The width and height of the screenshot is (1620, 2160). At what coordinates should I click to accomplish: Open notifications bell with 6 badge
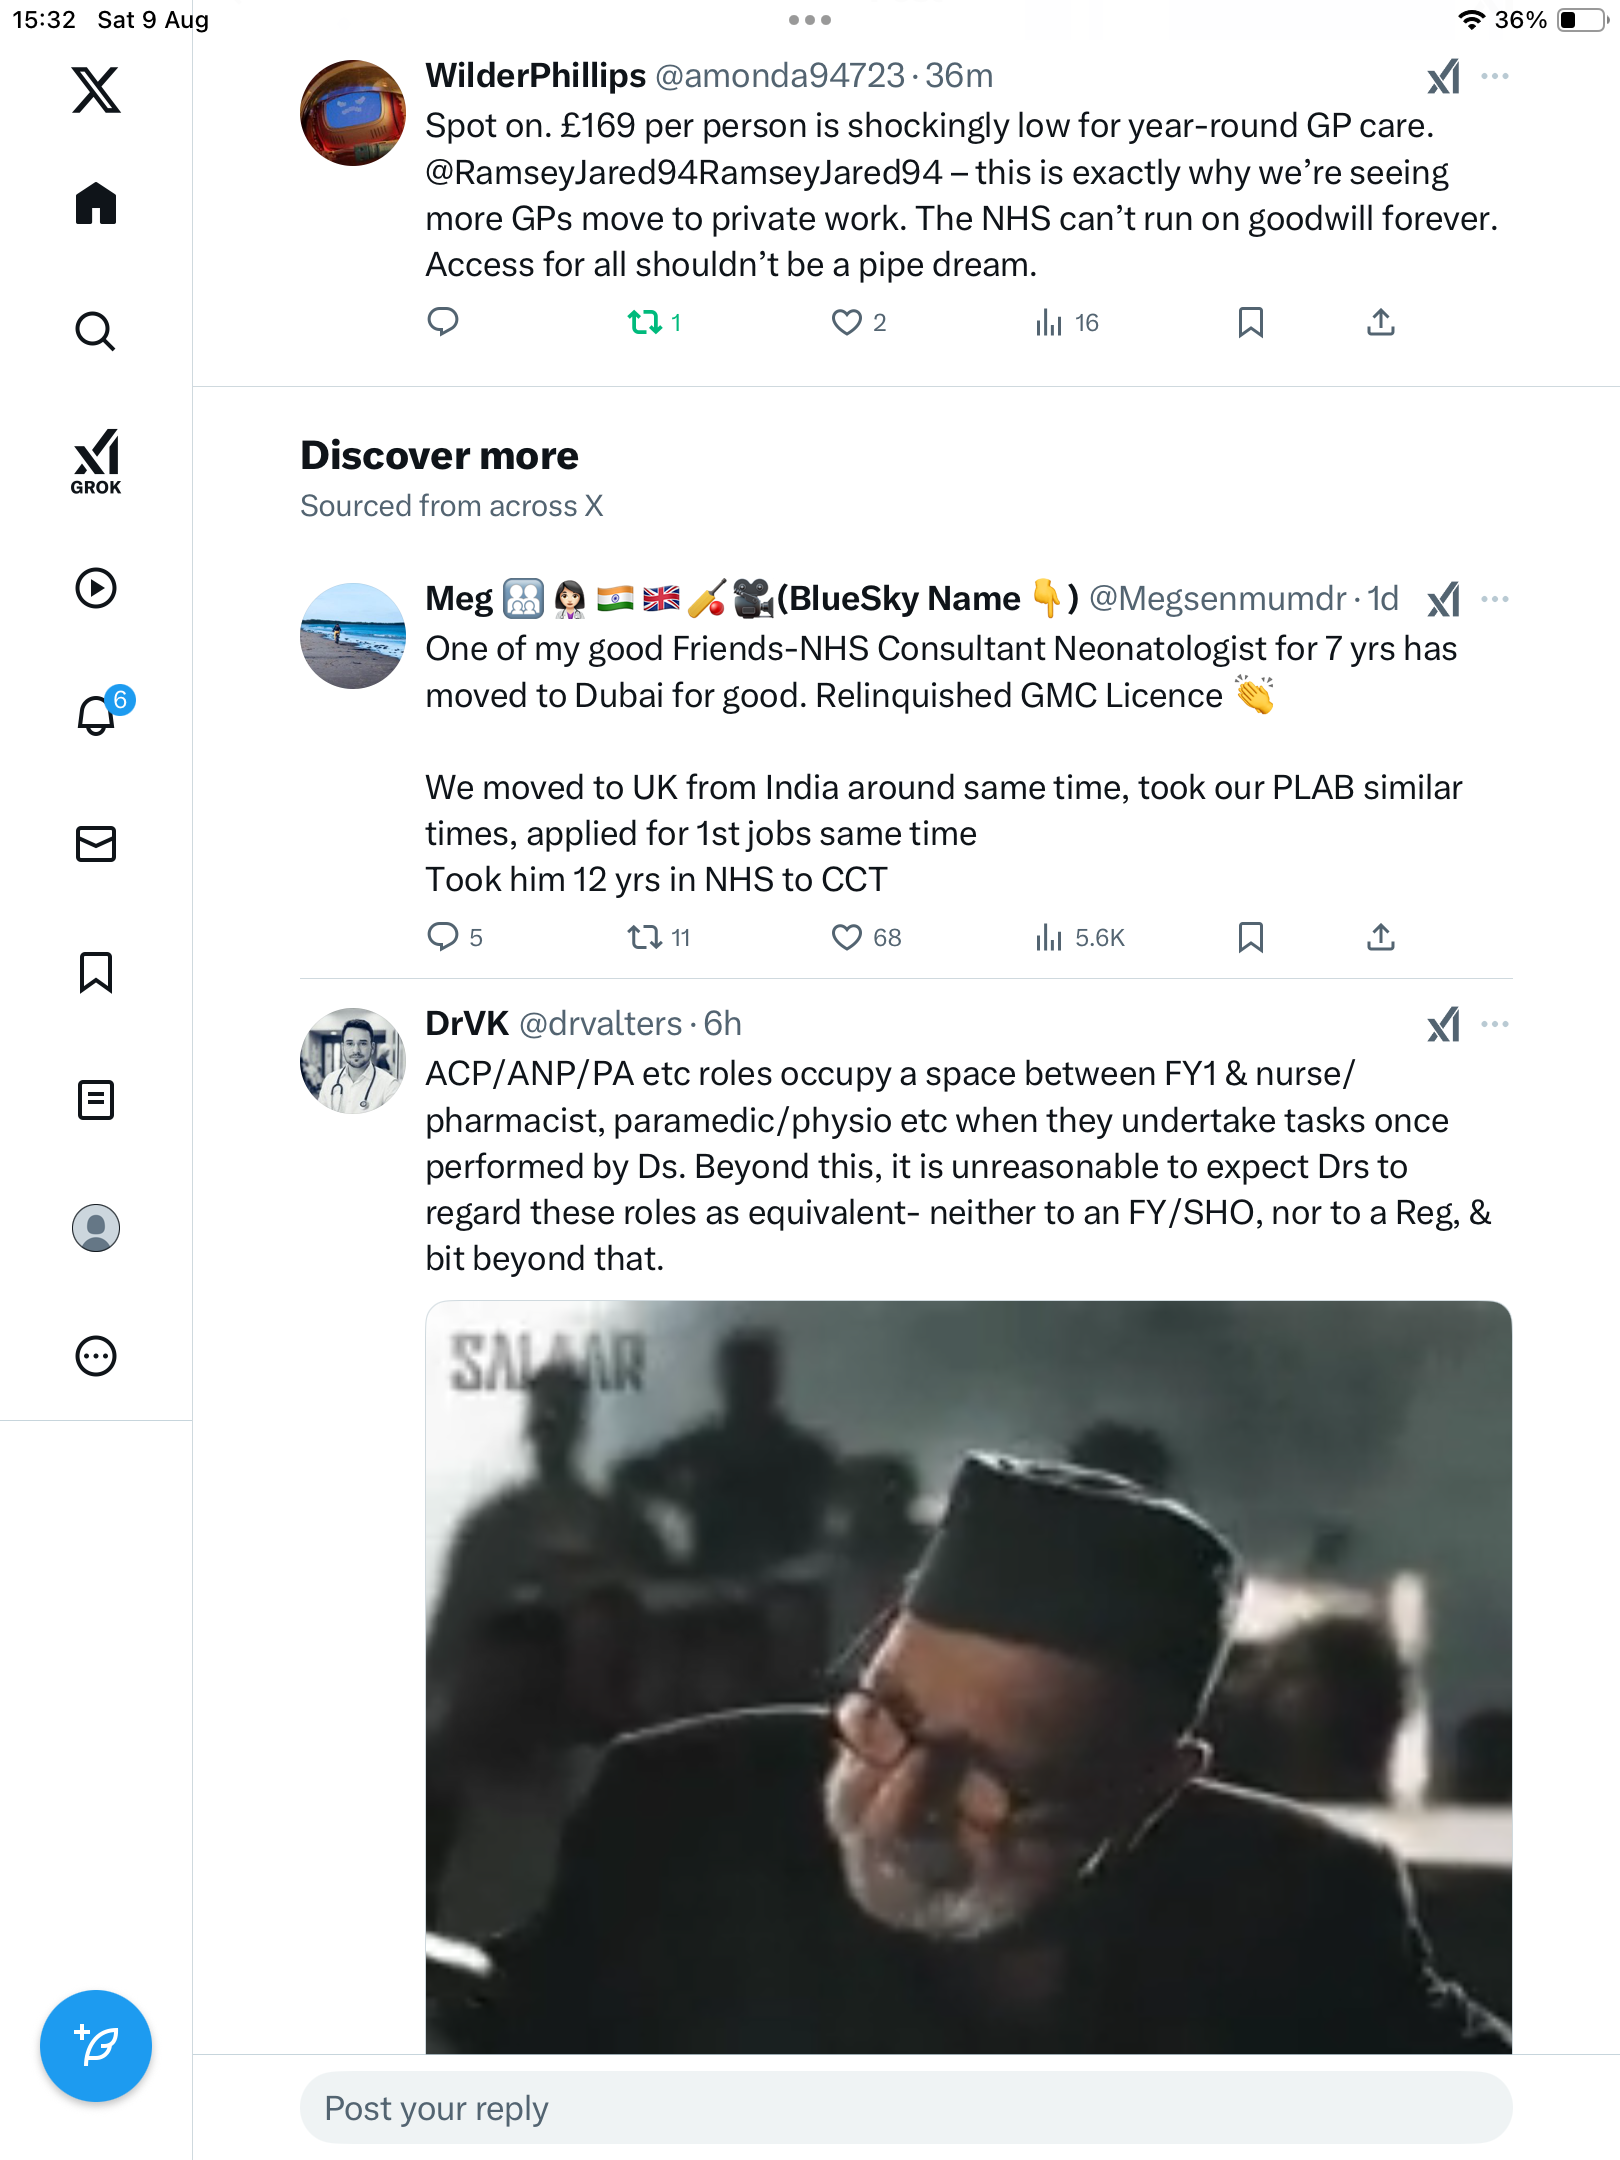[98, 714]
